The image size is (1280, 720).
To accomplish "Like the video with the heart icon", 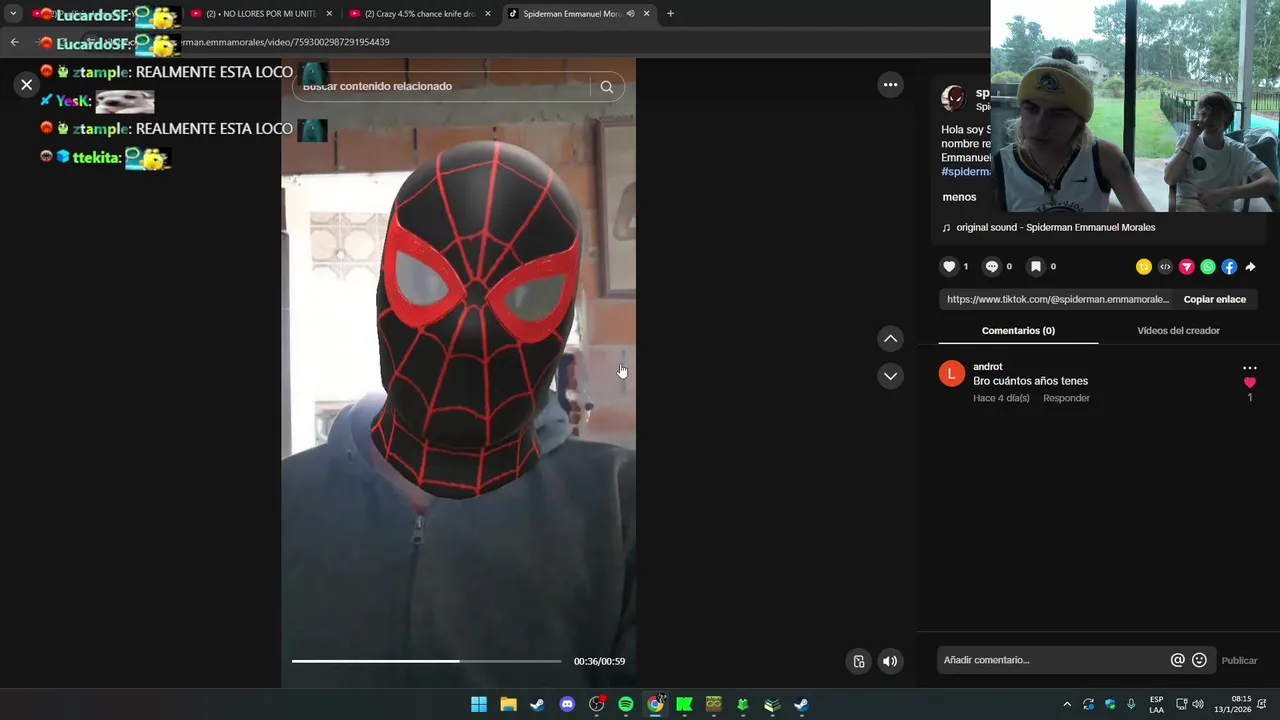I will (x=949, y=267).
